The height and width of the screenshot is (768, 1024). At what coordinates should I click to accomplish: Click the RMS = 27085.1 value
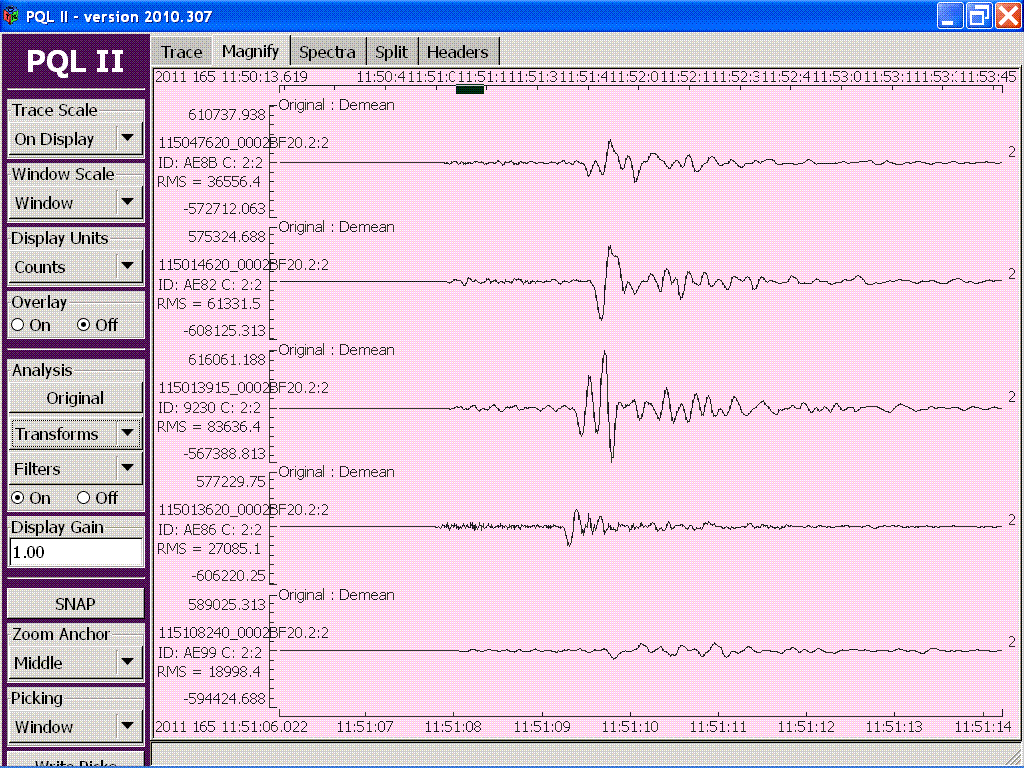[x=209, y=549]
